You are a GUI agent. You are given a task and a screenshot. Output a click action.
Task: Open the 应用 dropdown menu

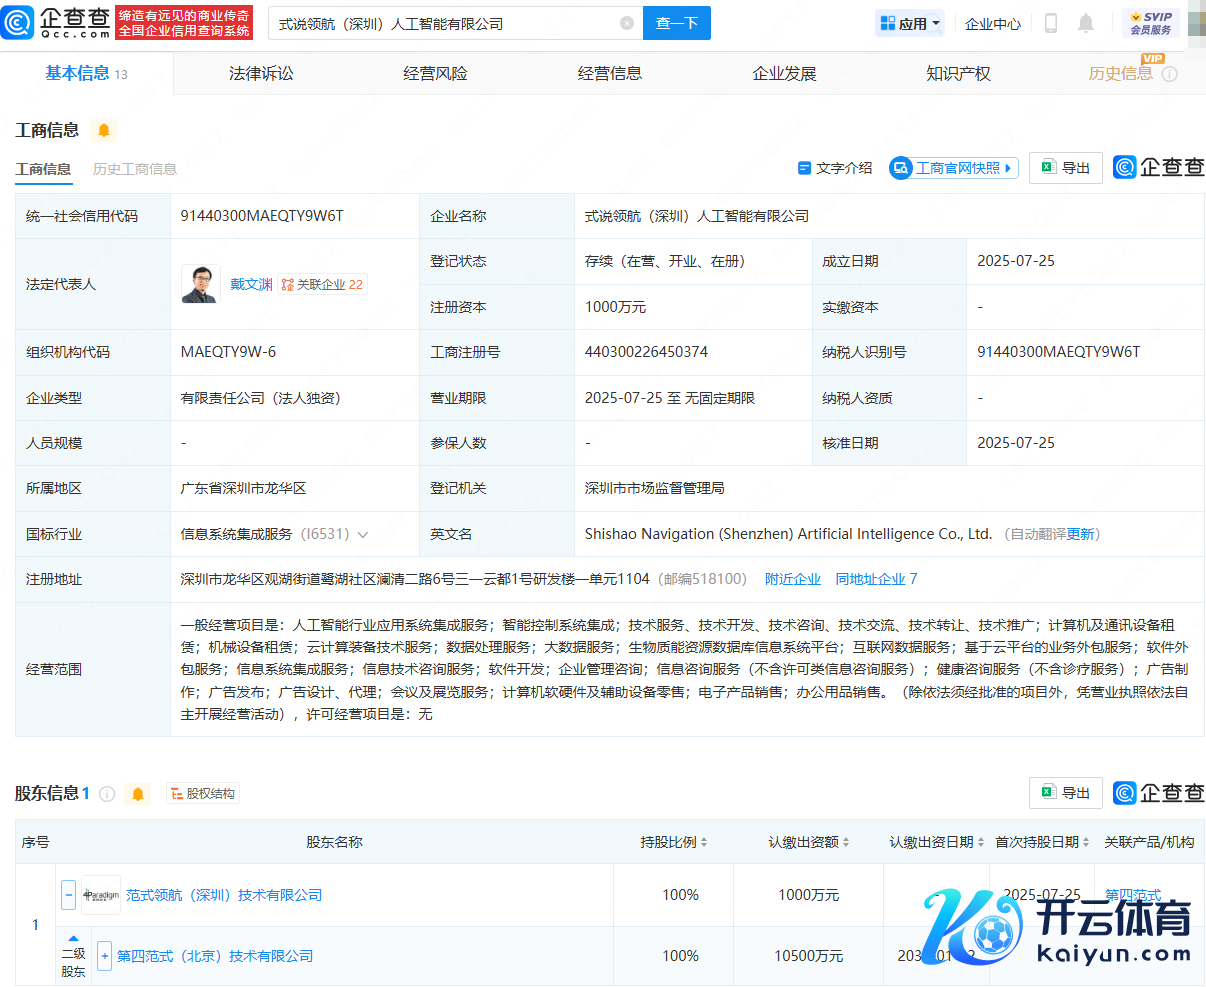tap(909, 23)
